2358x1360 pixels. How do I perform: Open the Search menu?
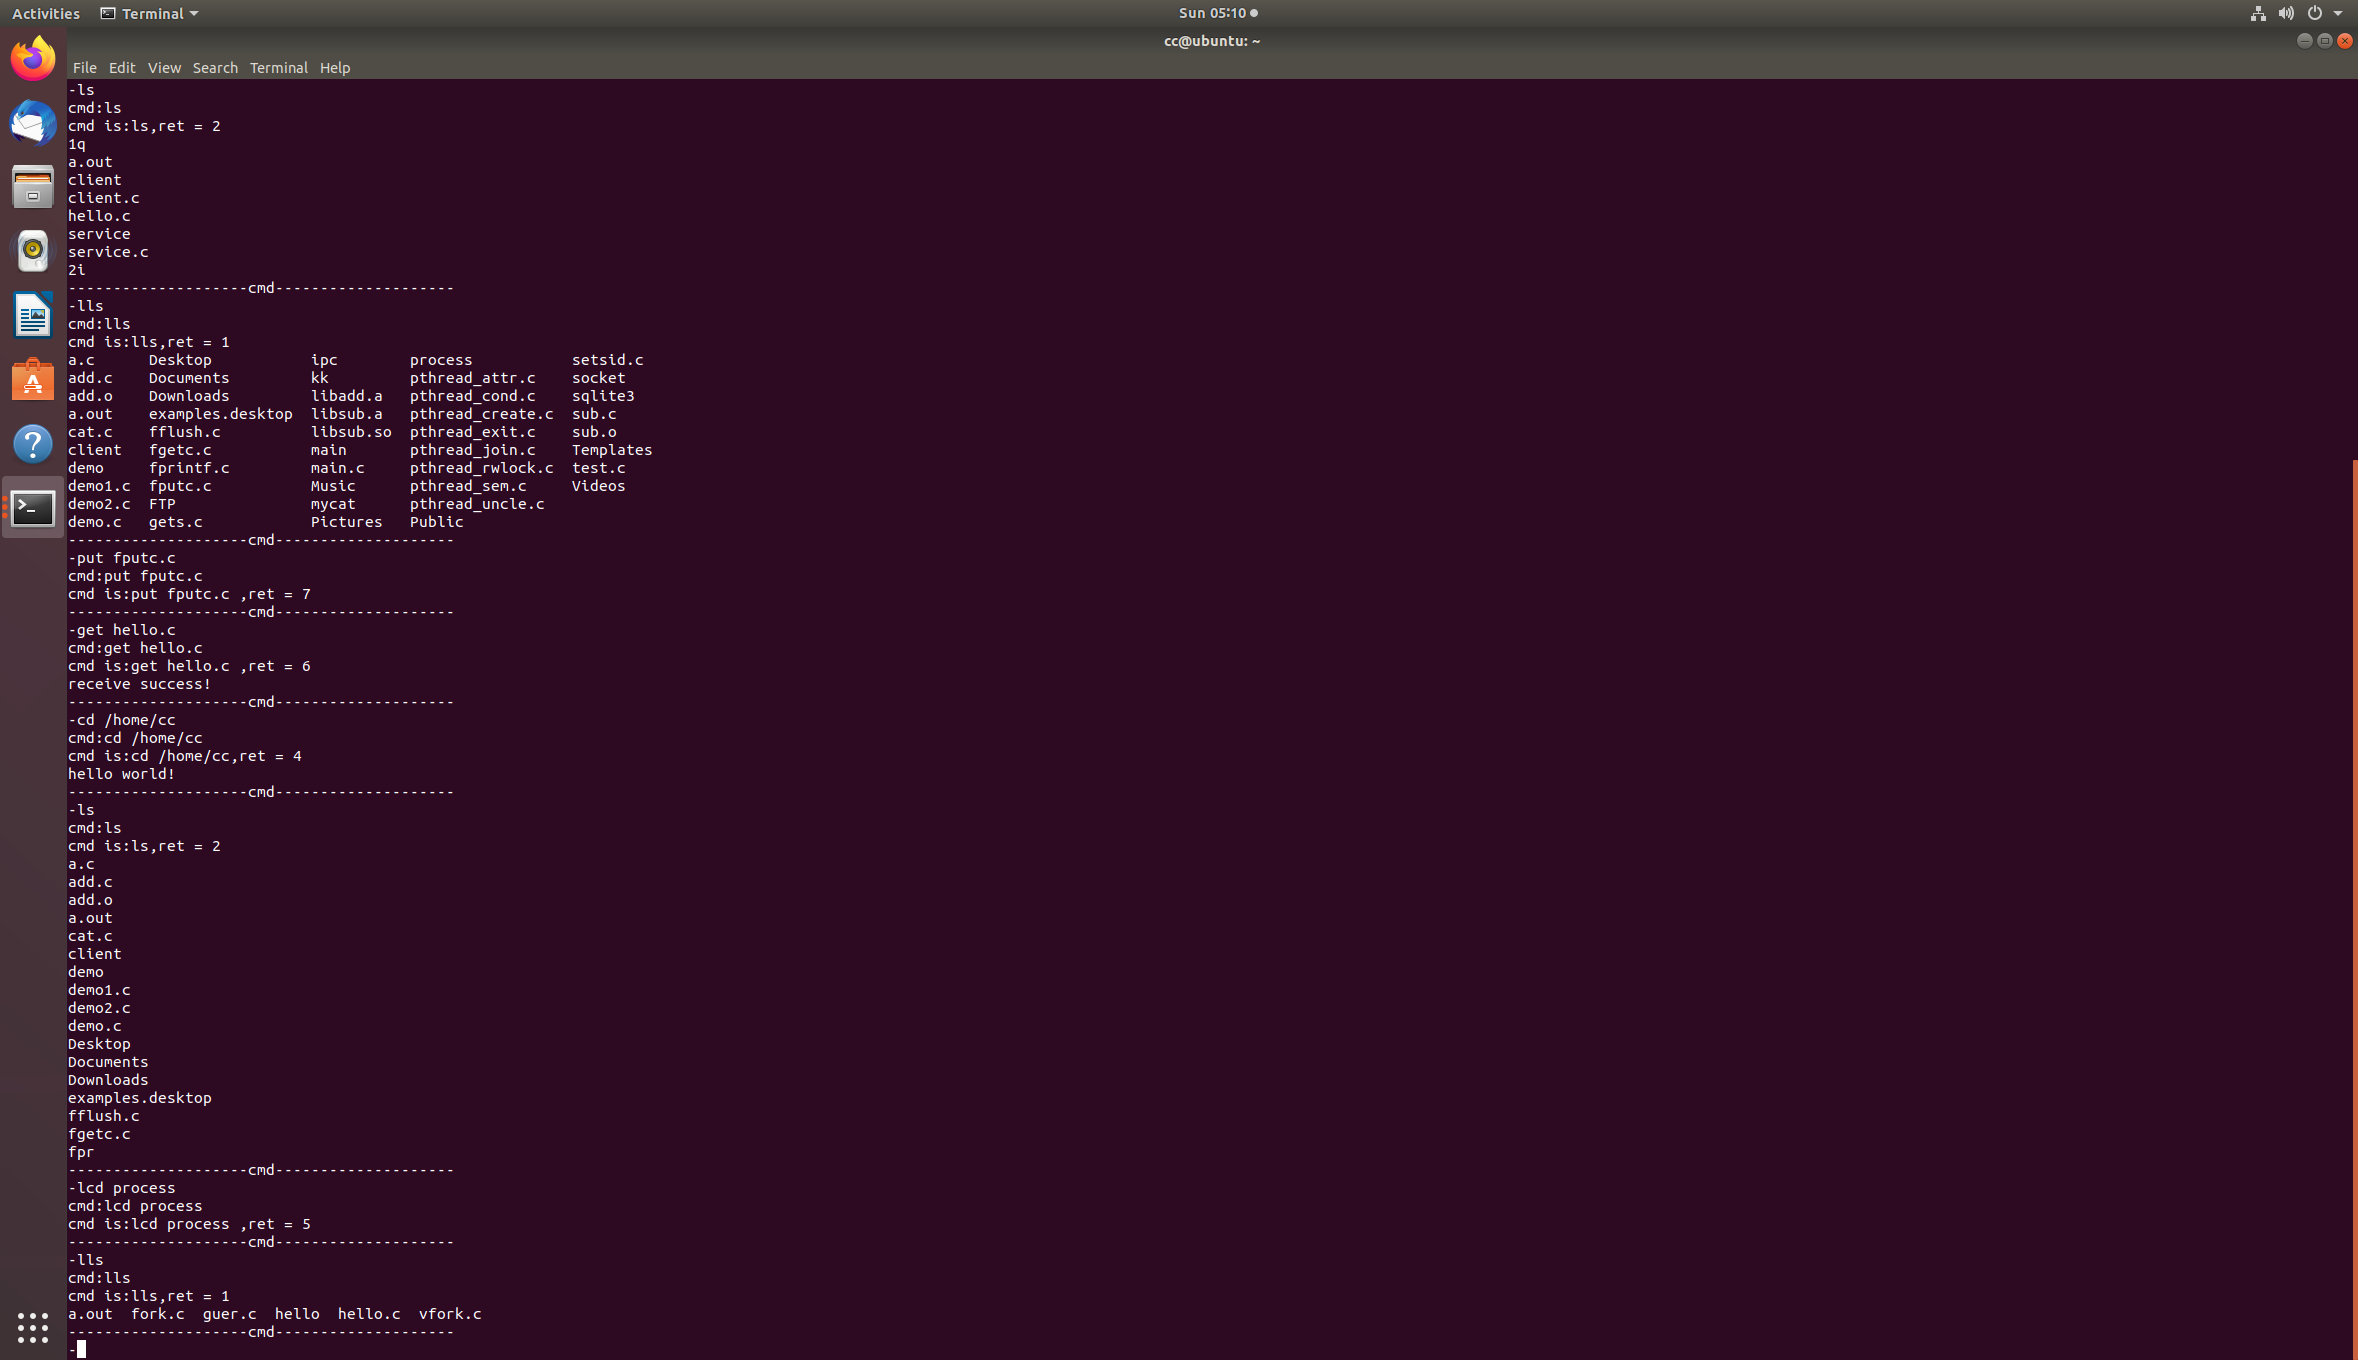click(x=215, y=68)
